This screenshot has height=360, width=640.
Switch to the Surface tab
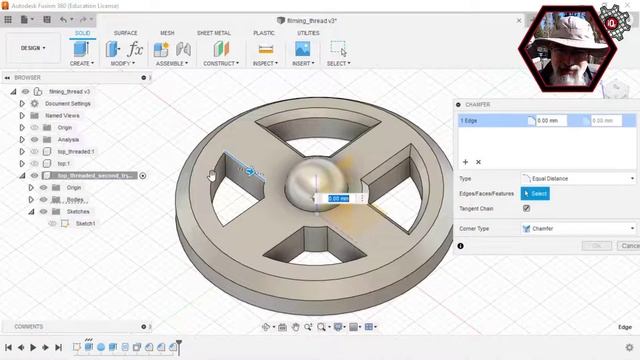[x=125, y=33]
